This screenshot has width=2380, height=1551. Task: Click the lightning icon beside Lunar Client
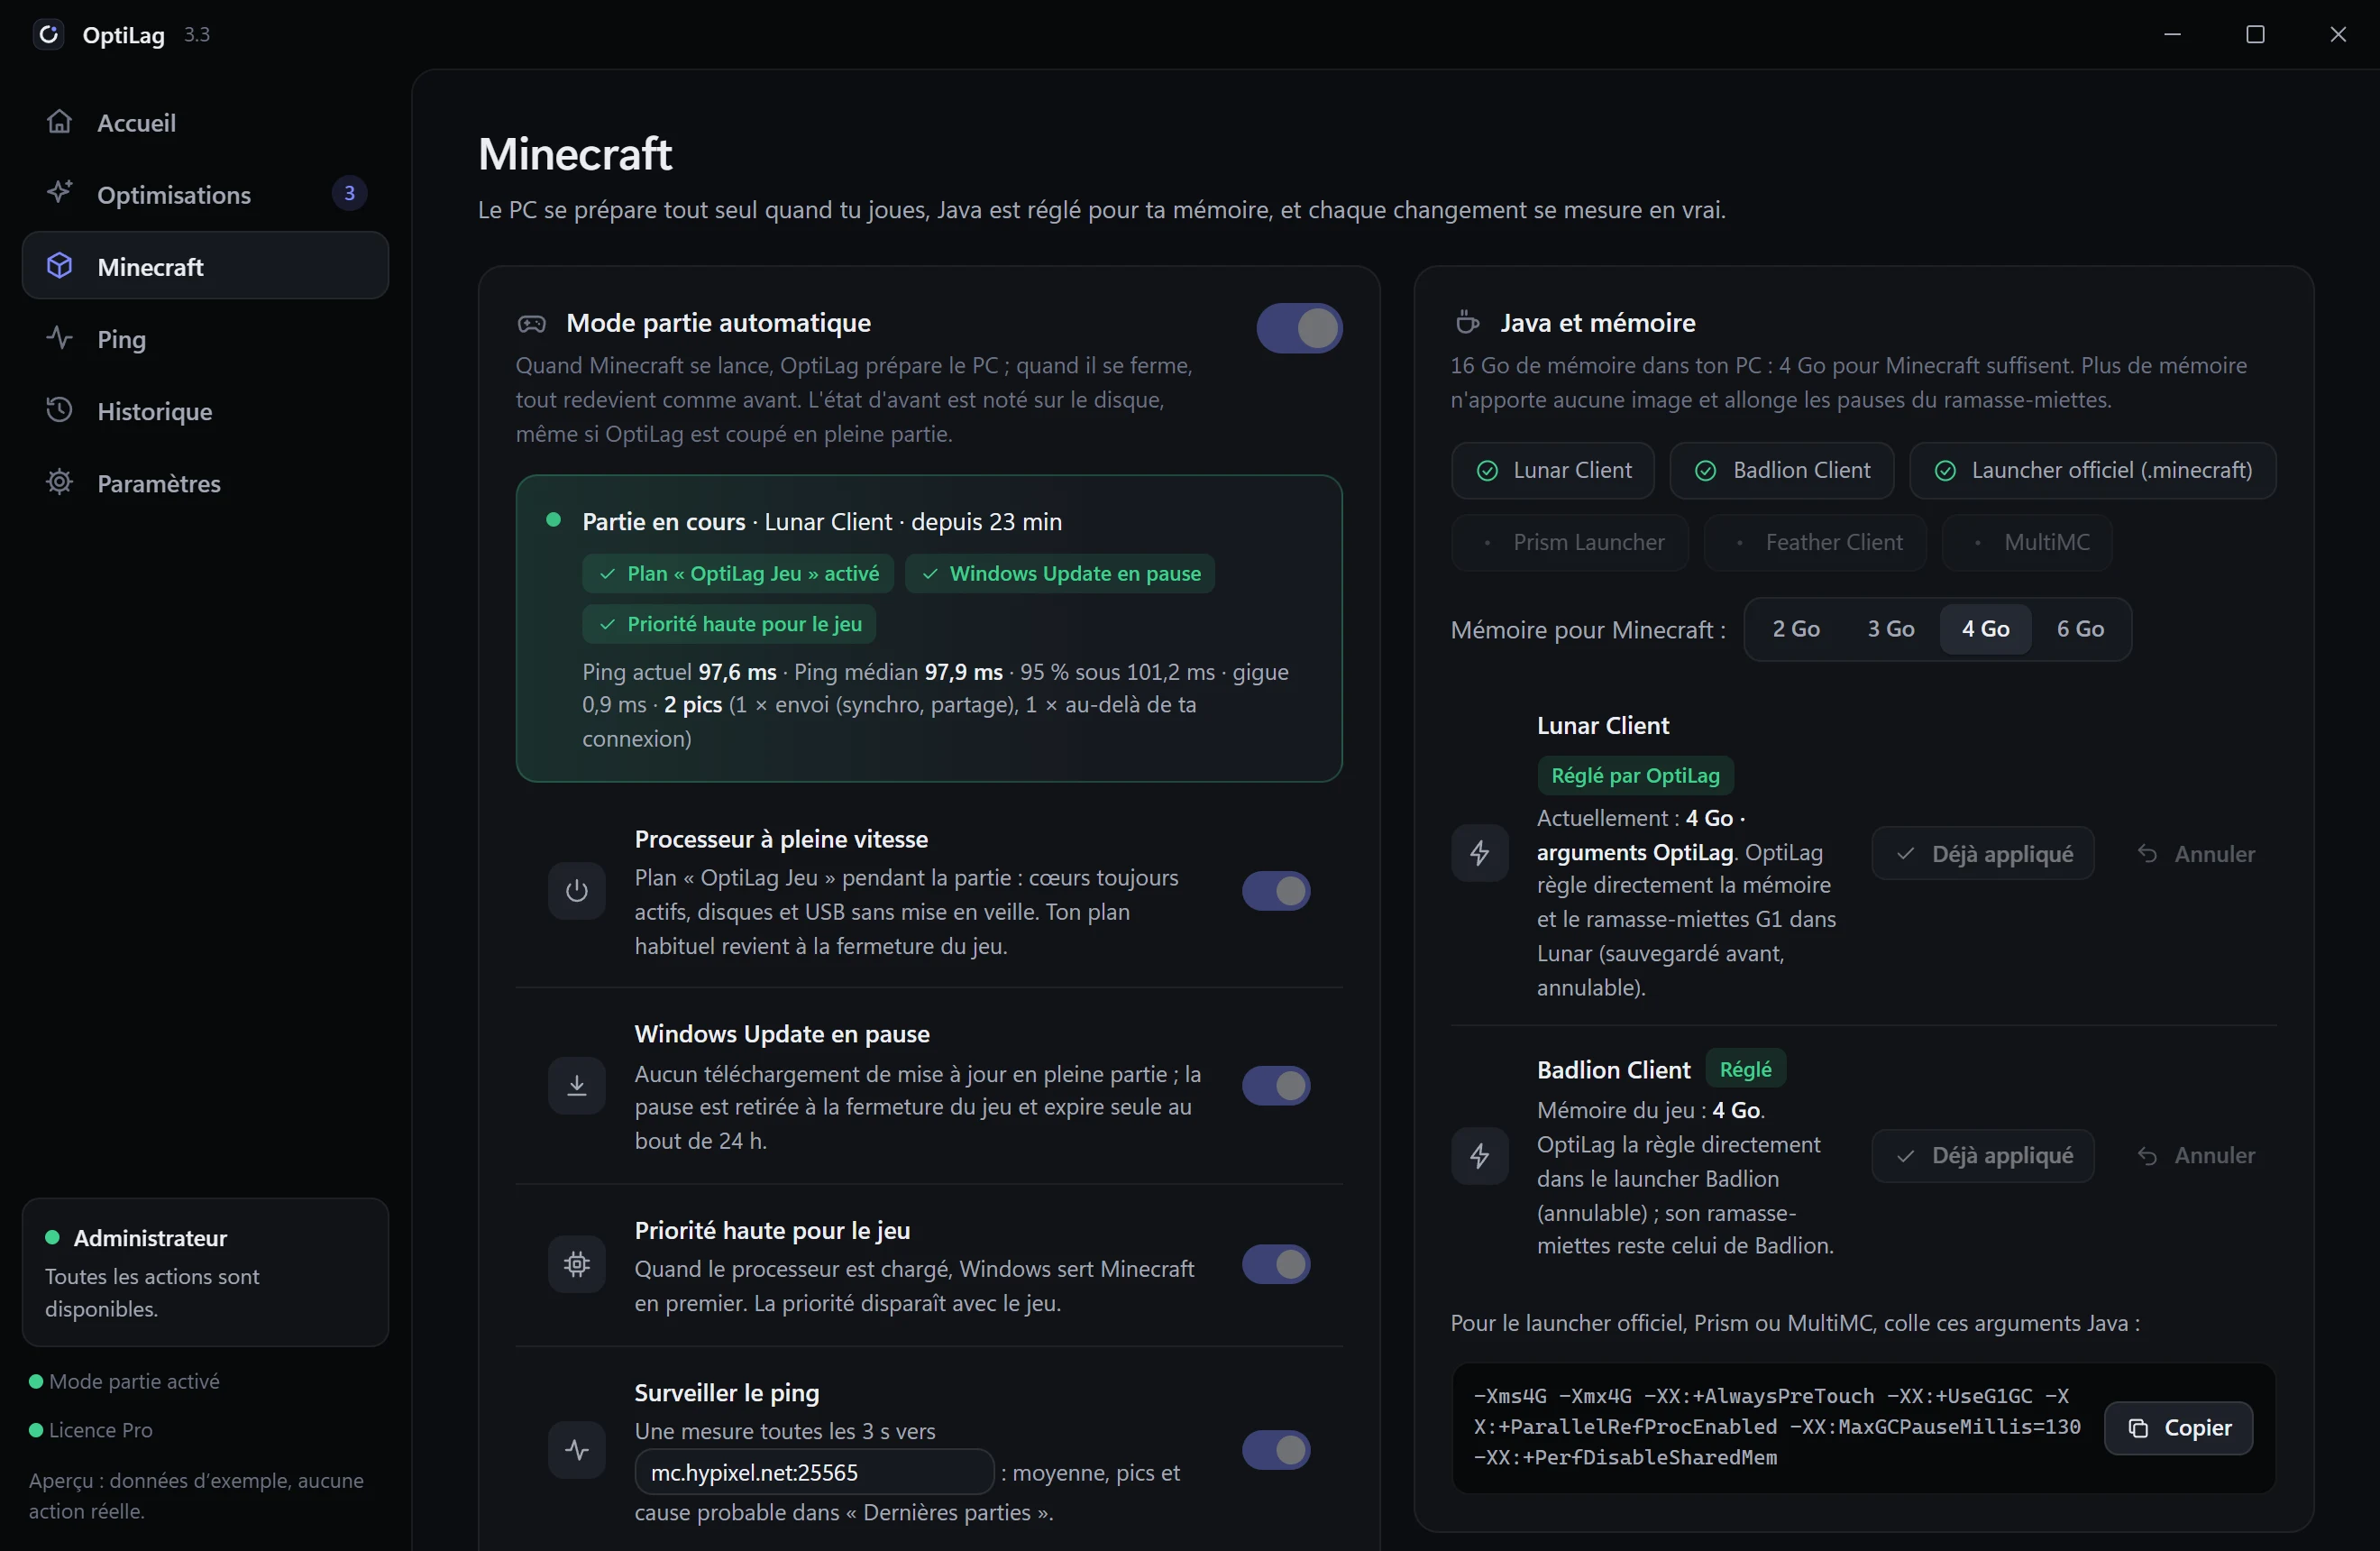pyautogui.click(x=1480, y=853)
